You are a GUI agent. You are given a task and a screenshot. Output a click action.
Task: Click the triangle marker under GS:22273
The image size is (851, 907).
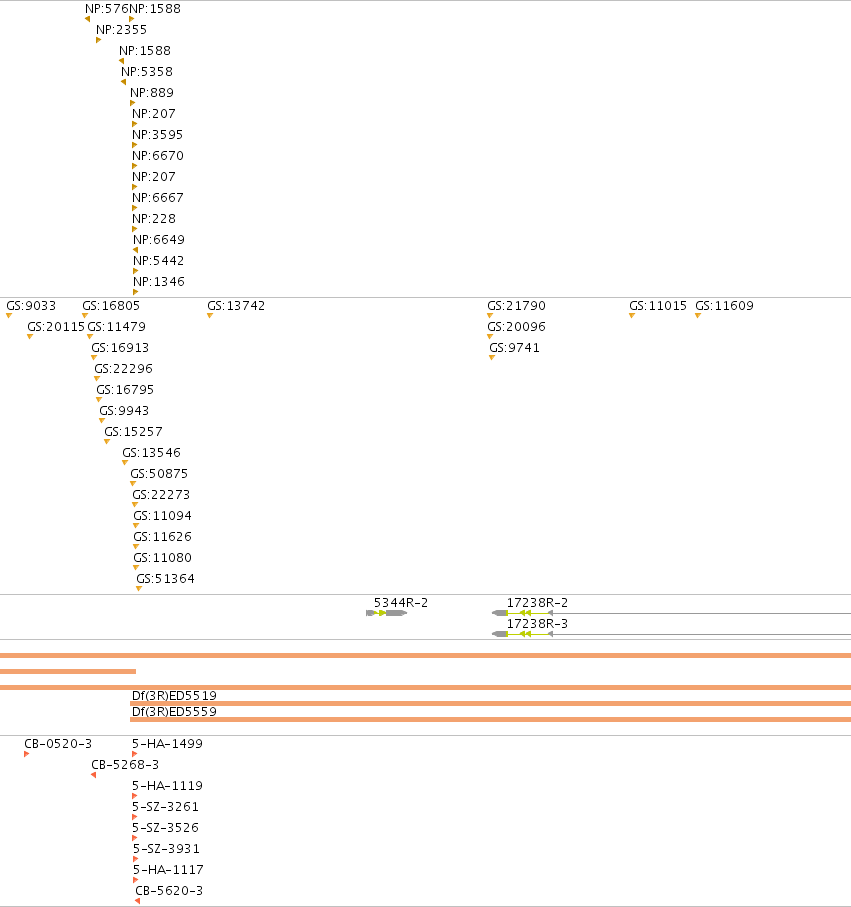[x=135, y=505]
